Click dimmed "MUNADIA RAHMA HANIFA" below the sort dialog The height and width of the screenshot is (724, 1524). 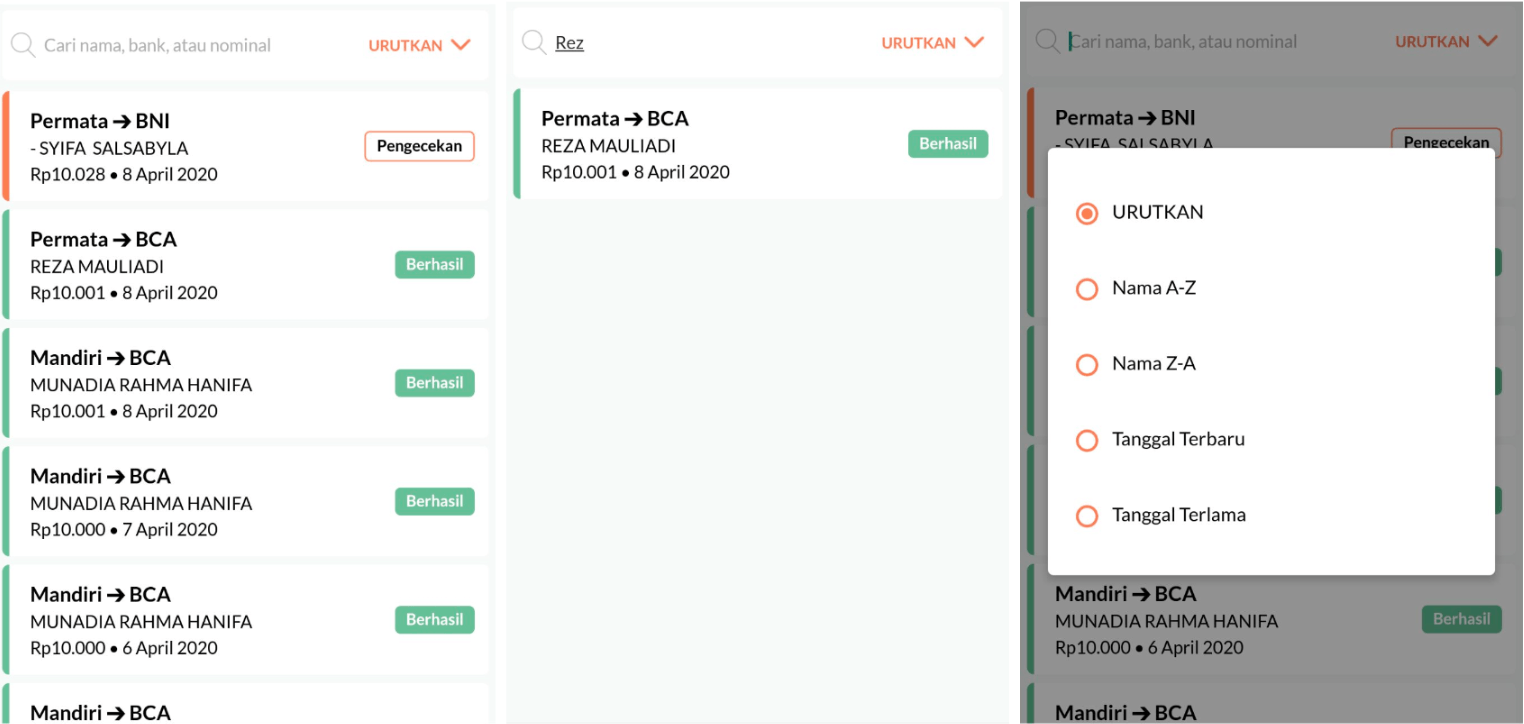point(1166,621)
